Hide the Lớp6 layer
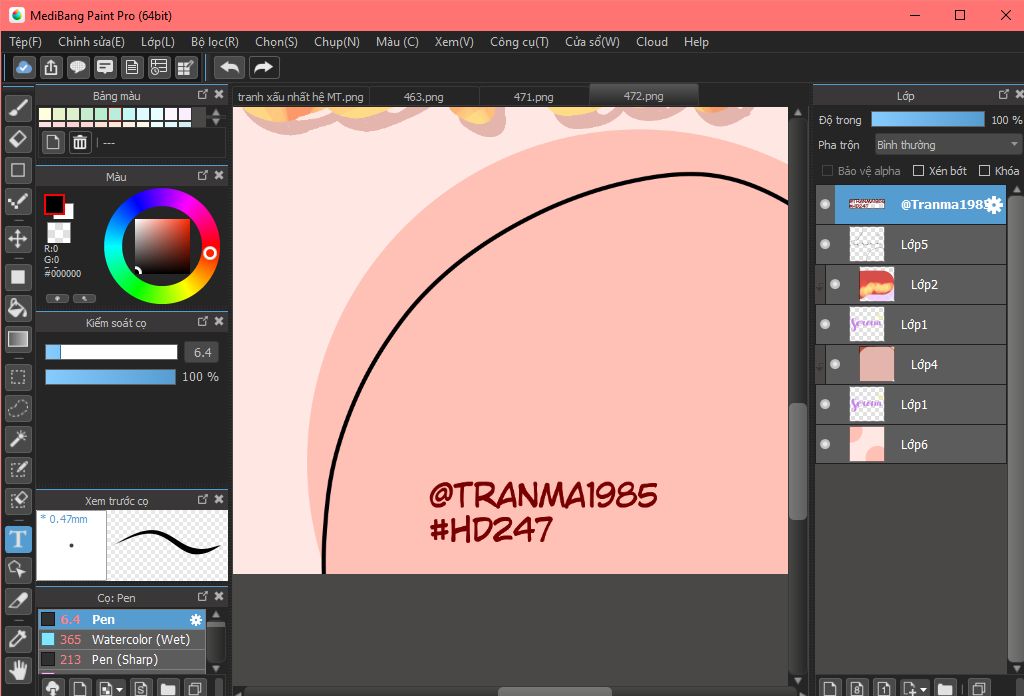Screen dimensions: 1024x696 [825, 444]
